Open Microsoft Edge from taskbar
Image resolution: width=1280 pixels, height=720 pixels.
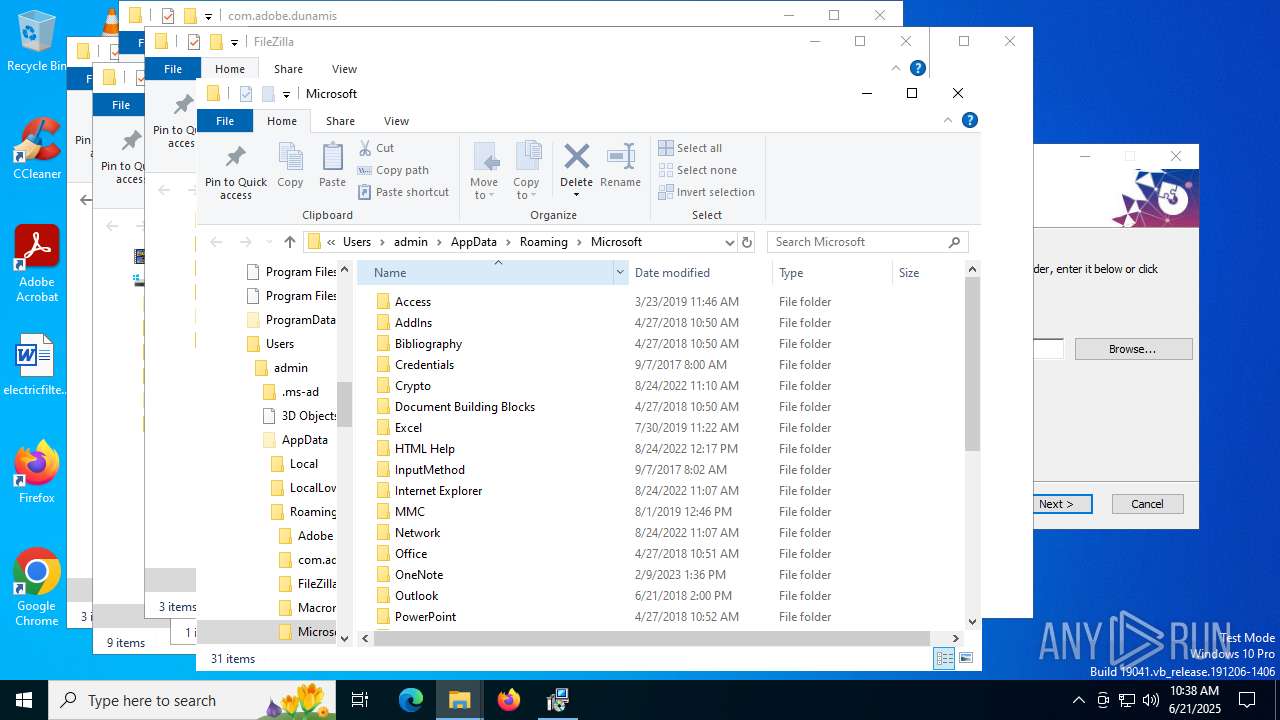(411, 700)
